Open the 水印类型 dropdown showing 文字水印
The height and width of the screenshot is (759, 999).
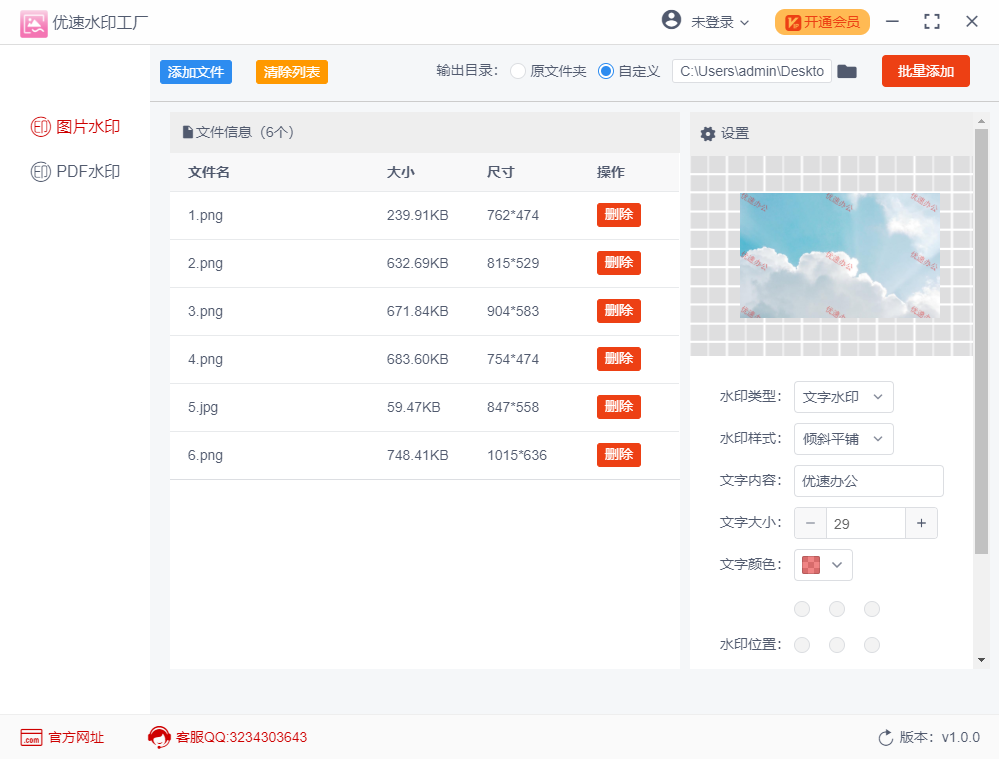(x=841, y=397)
